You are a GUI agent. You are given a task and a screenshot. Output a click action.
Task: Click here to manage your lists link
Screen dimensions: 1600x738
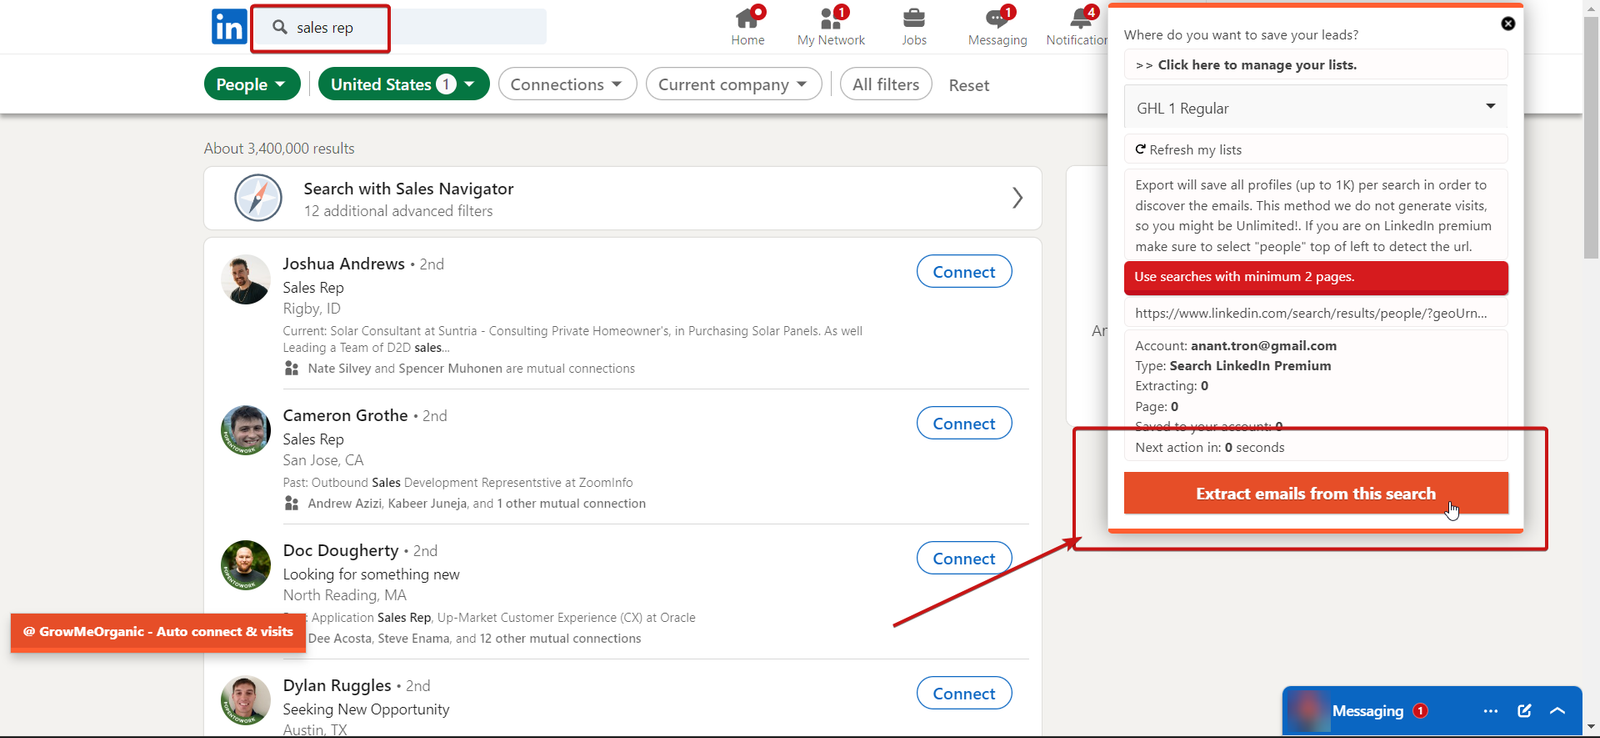point(1316,65)
